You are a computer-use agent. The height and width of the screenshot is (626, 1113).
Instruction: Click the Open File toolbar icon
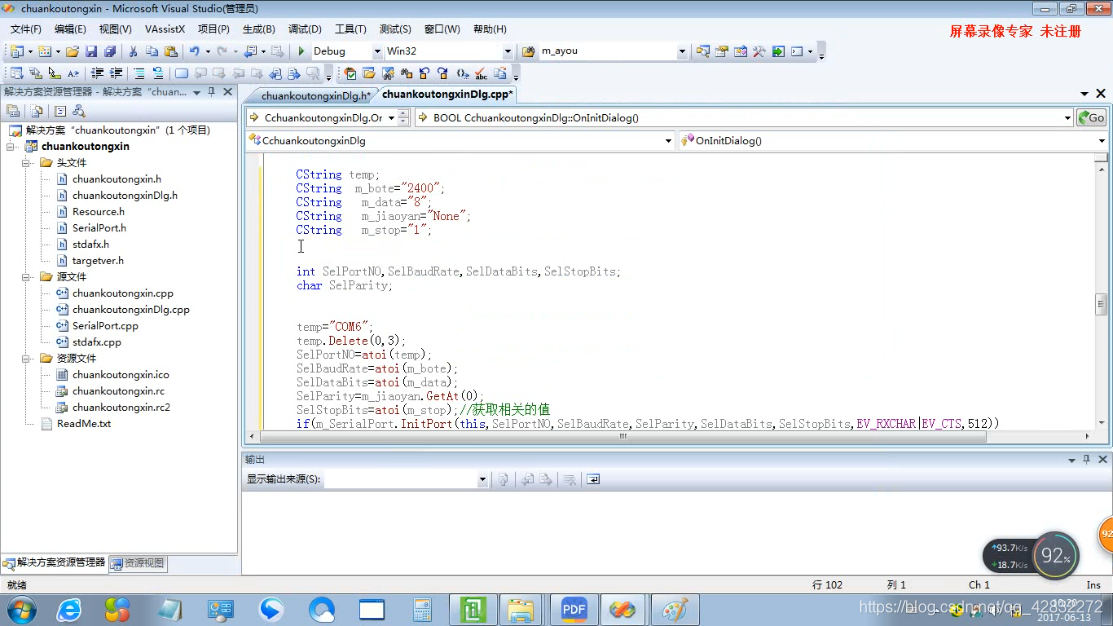point(72,51)
